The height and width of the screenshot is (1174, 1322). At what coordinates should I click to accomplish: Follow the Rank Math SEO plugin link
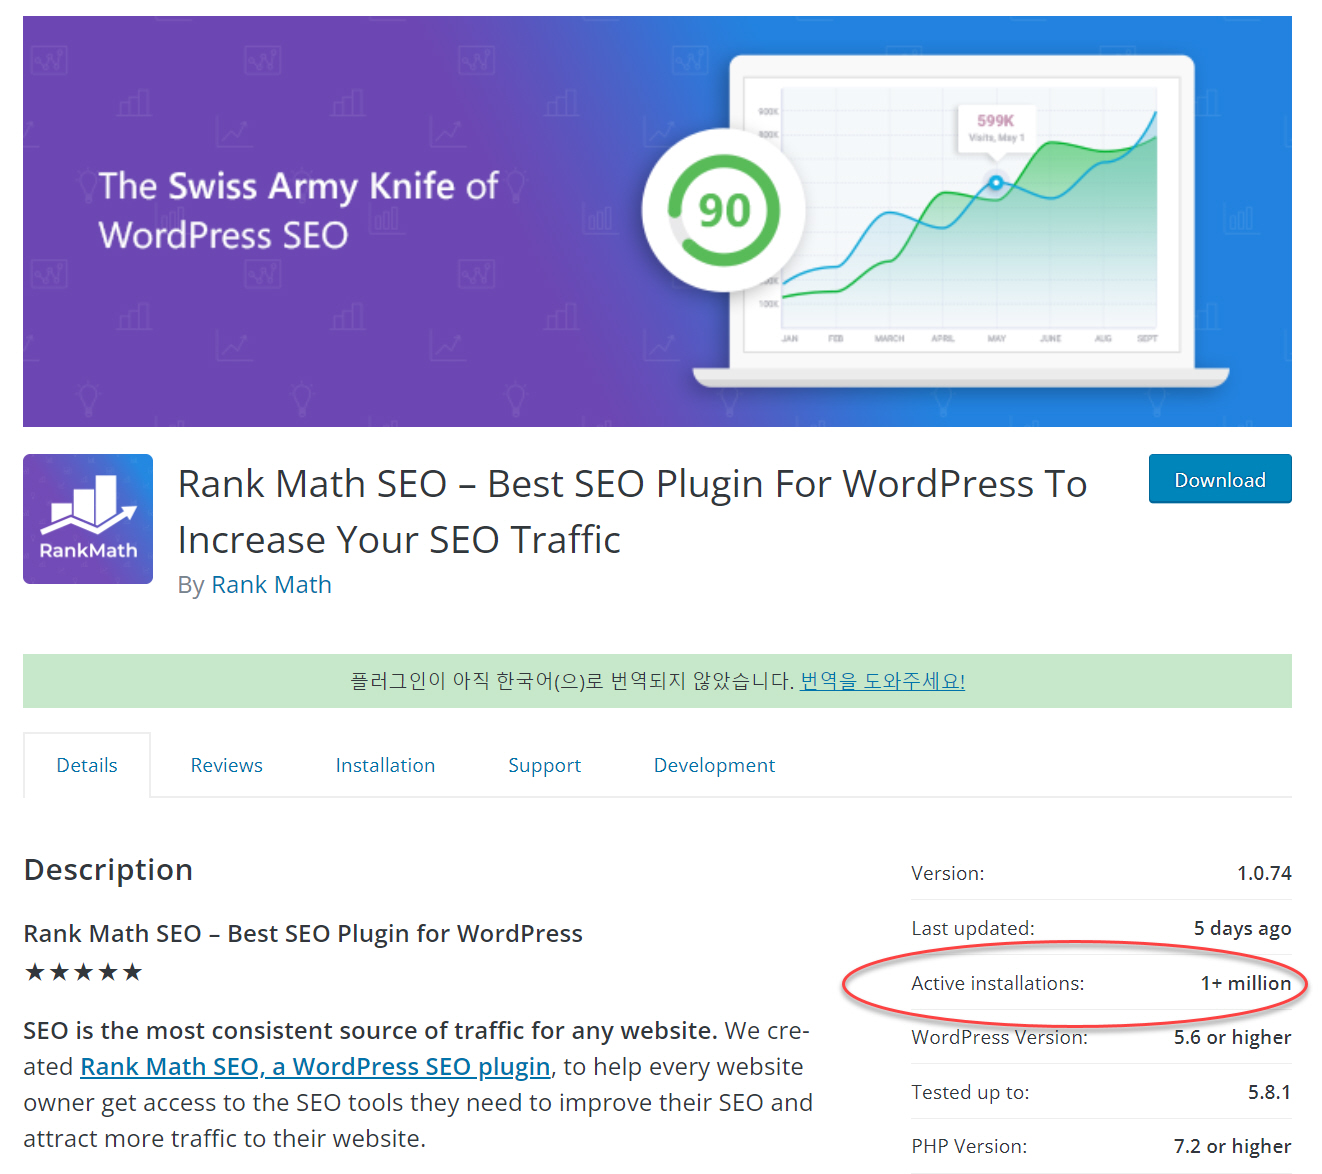315,1067
